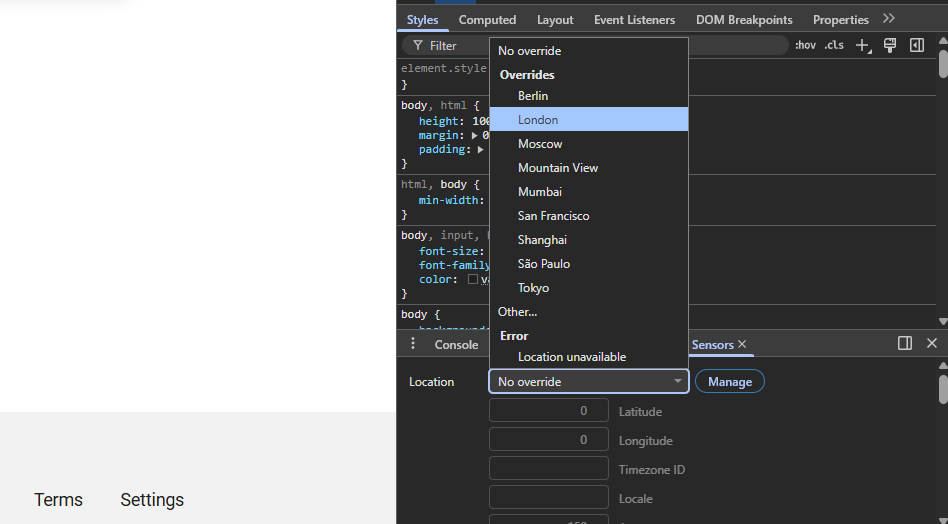The height and width of the screenshot is (524, 948).
Task: Select the Sensors drawer tab
Action: (x=712, y=344)
